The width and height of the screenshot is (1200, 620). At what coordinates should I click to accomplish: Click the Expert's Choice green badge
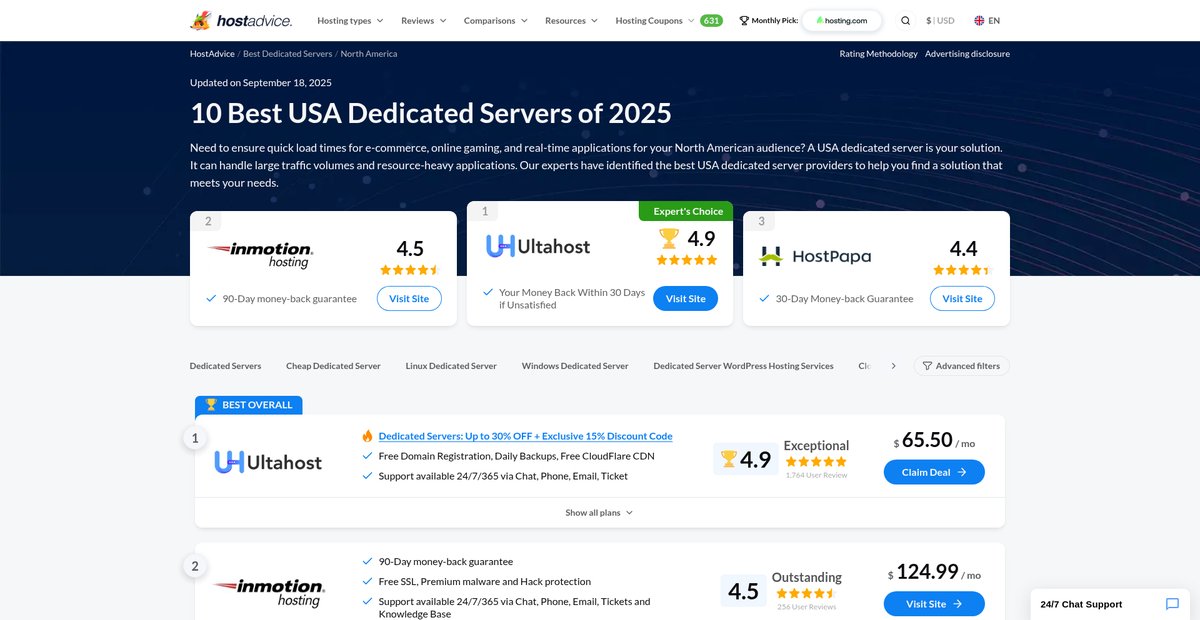coord(686,210)
